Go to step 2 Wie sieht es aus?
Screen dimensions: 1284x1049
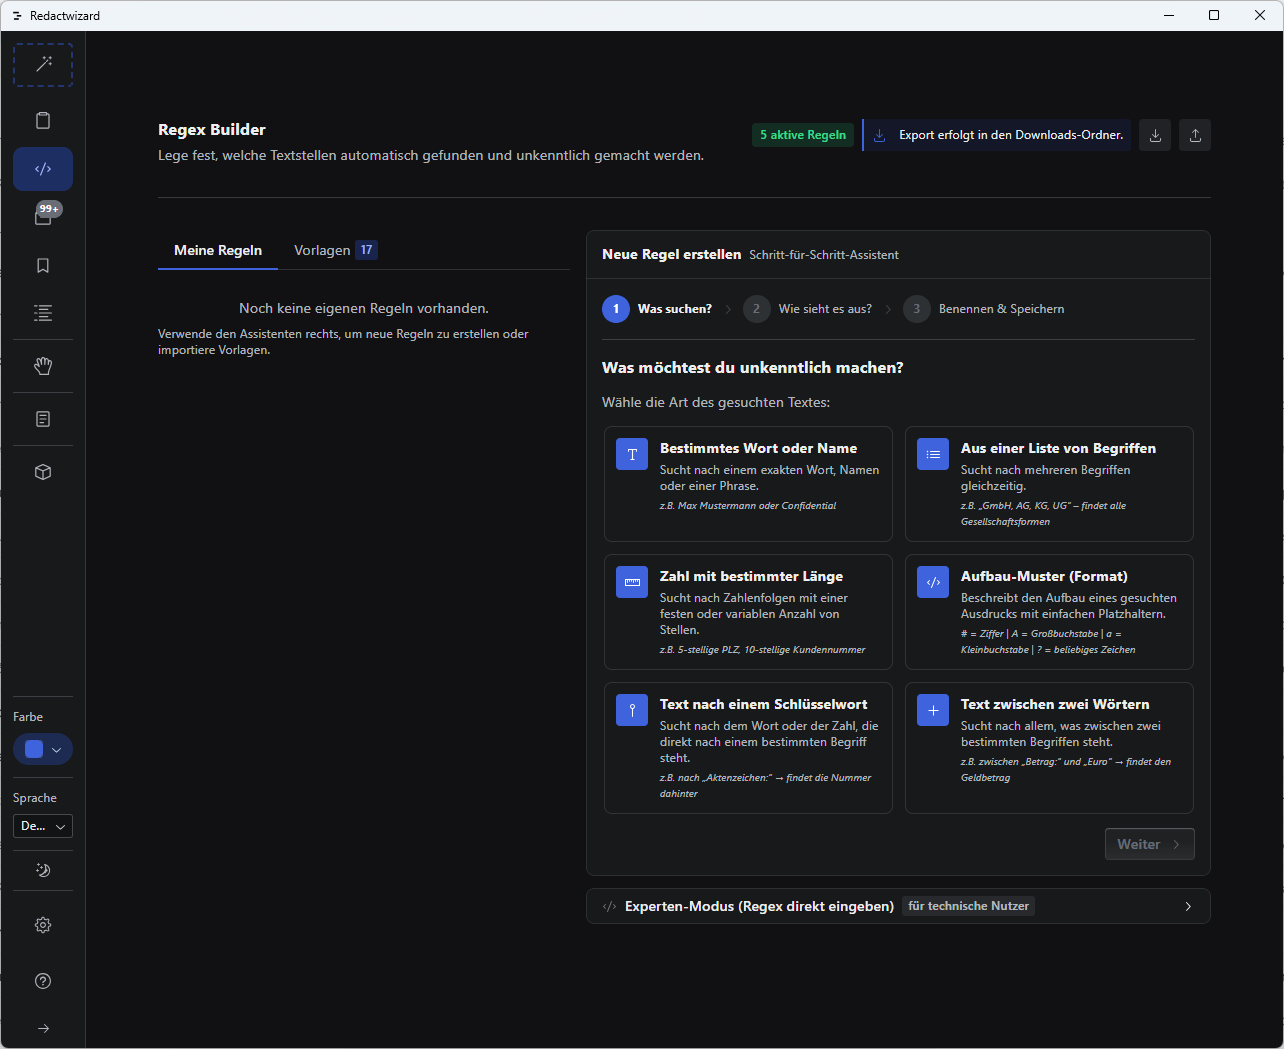808,309
